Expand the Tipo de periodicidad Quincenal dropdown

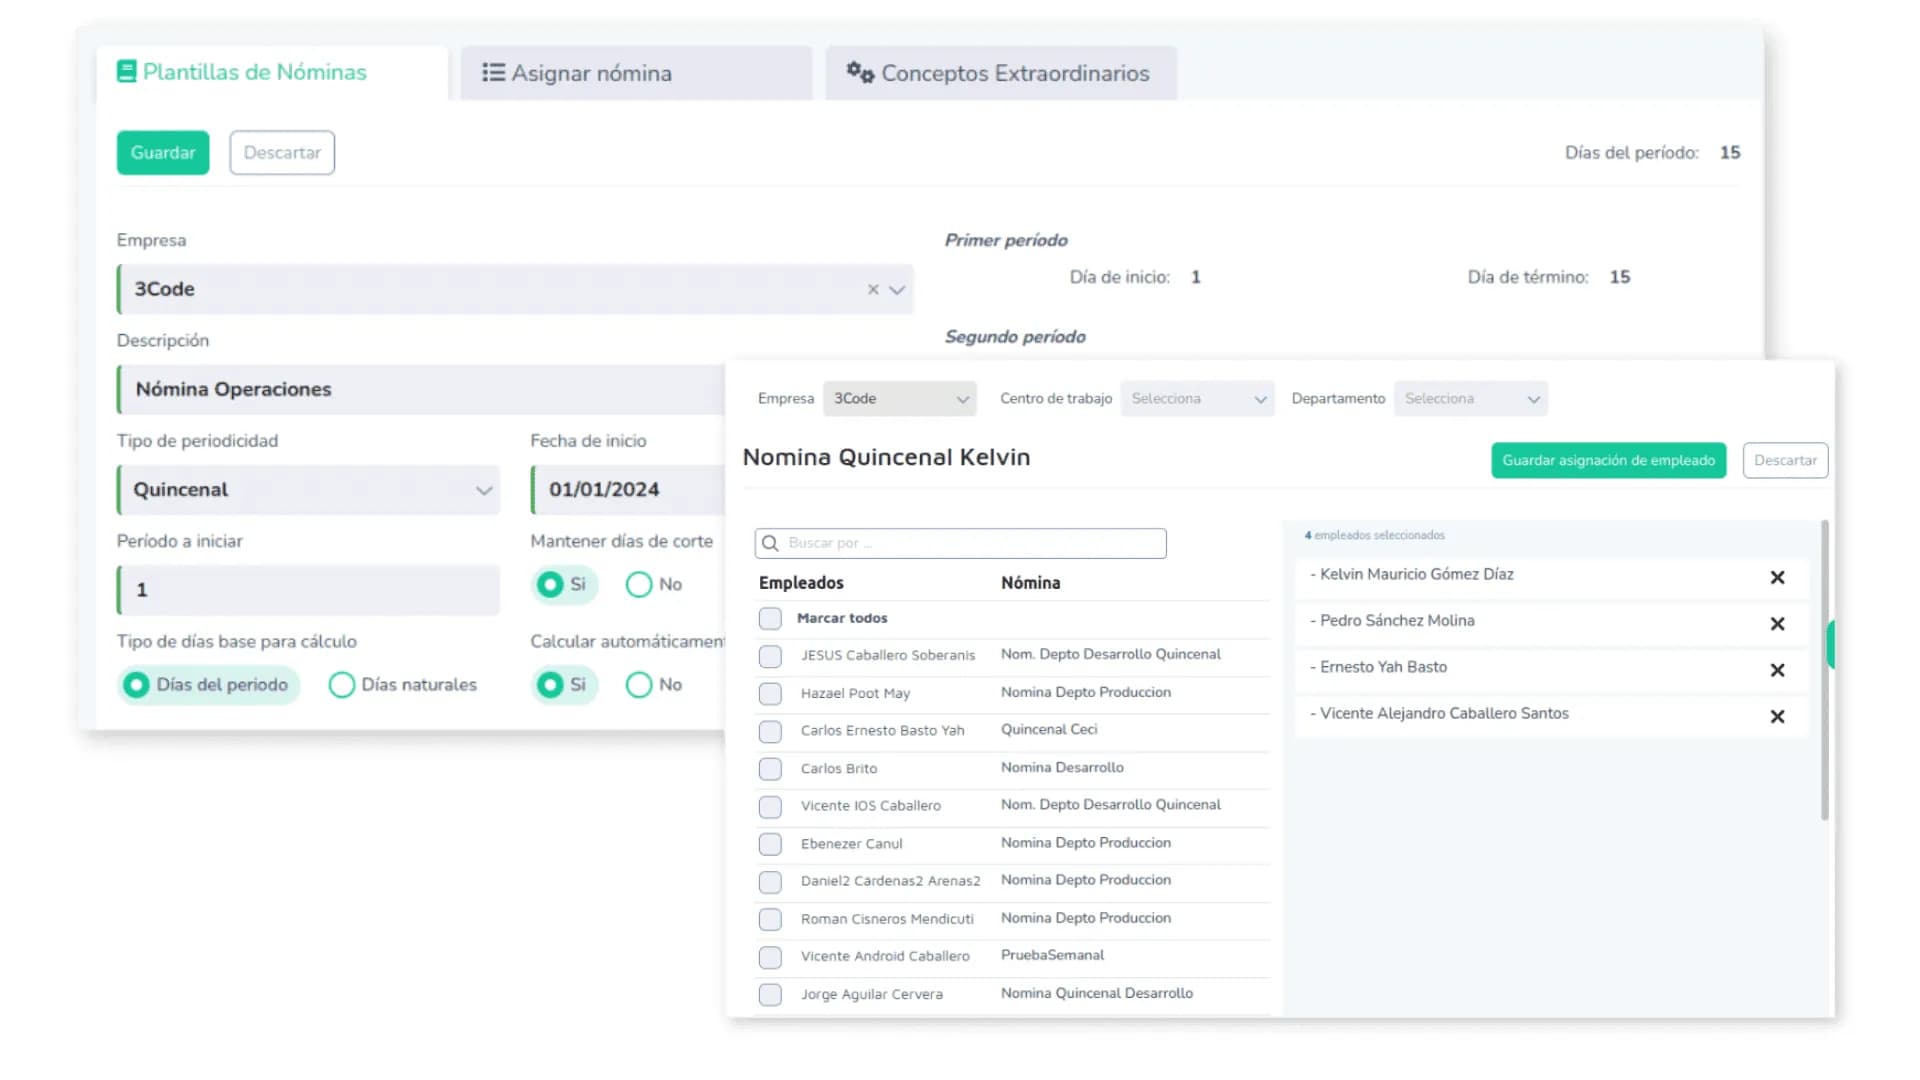tap(484, 490)
